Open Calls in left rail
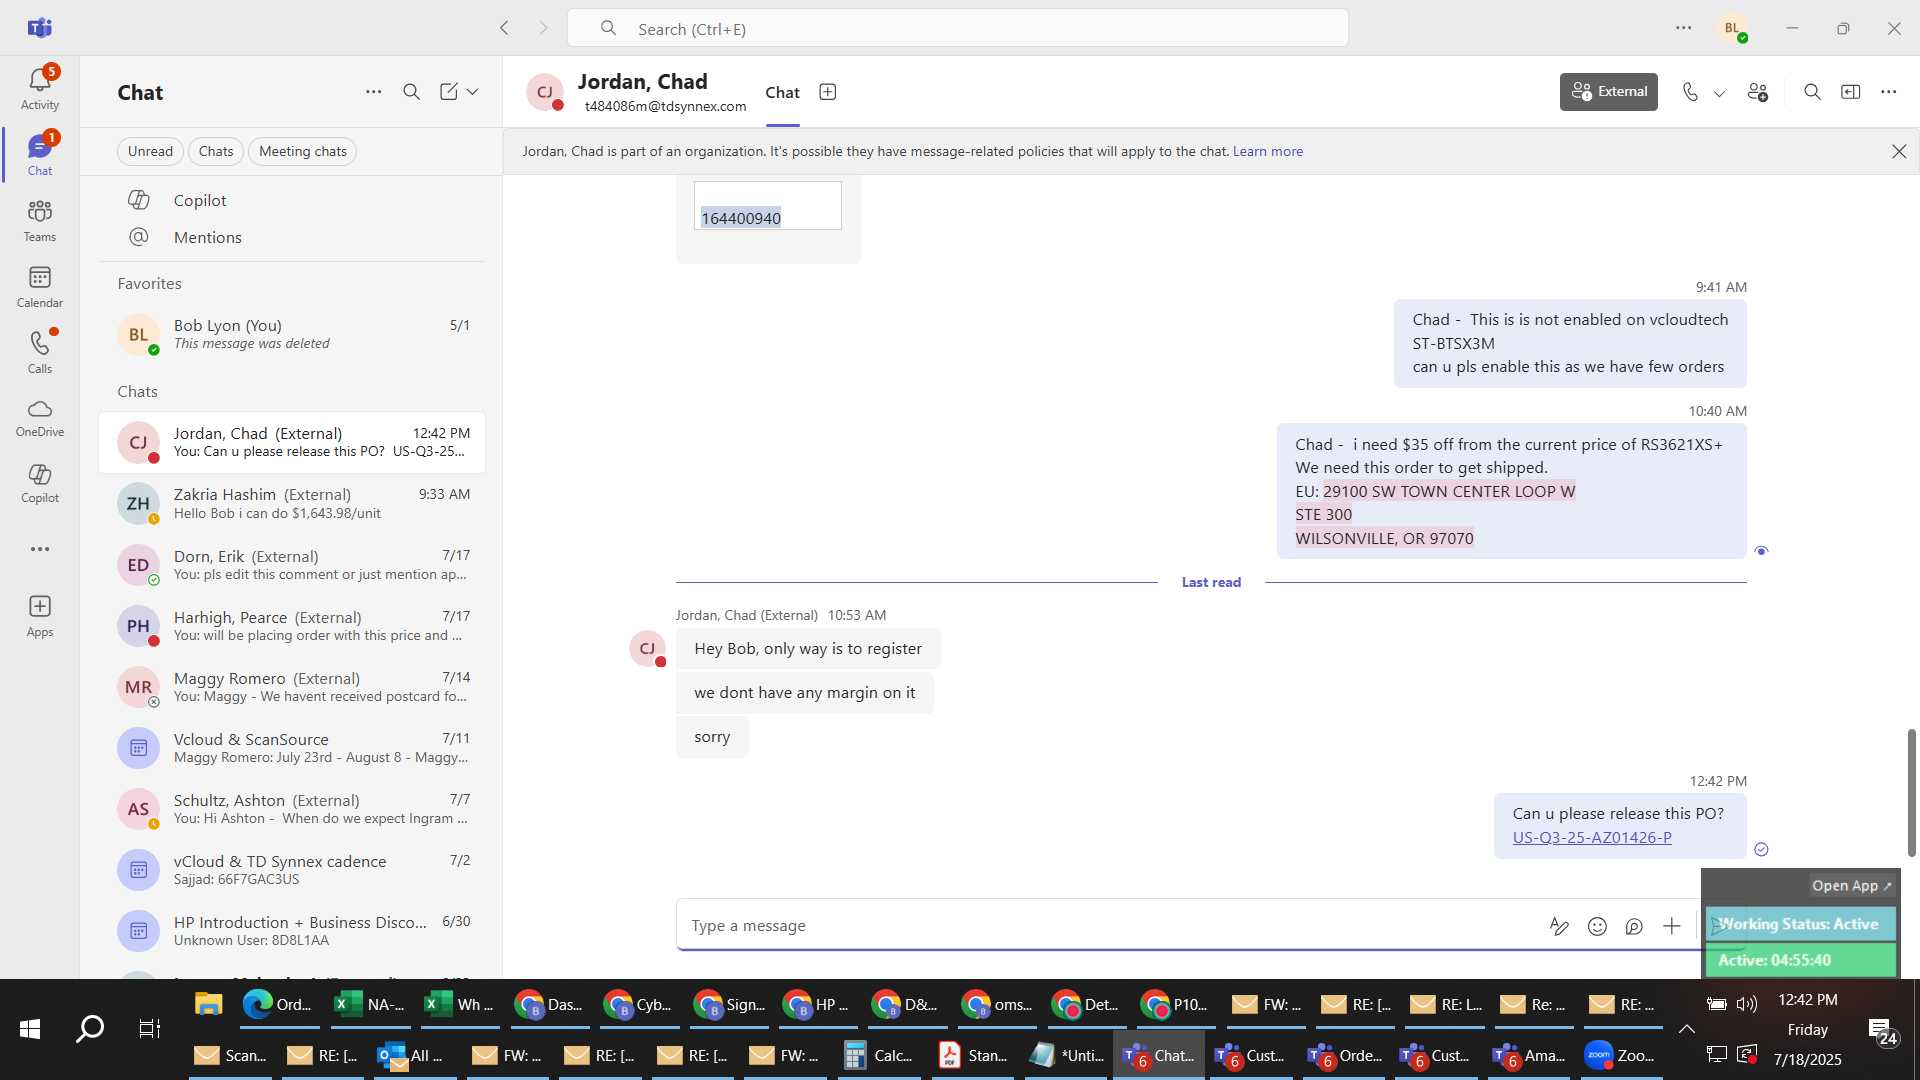1920x1080 pixels. tap(40, 352)
